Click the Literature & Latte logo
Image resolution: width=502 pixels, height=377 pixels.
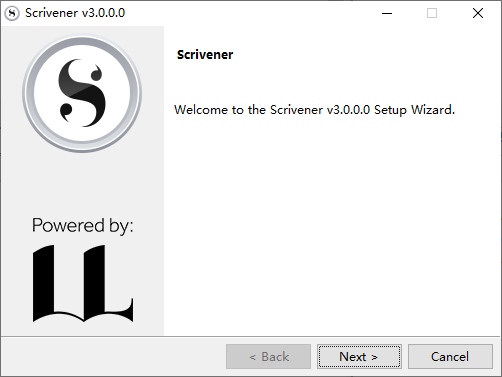83,284
